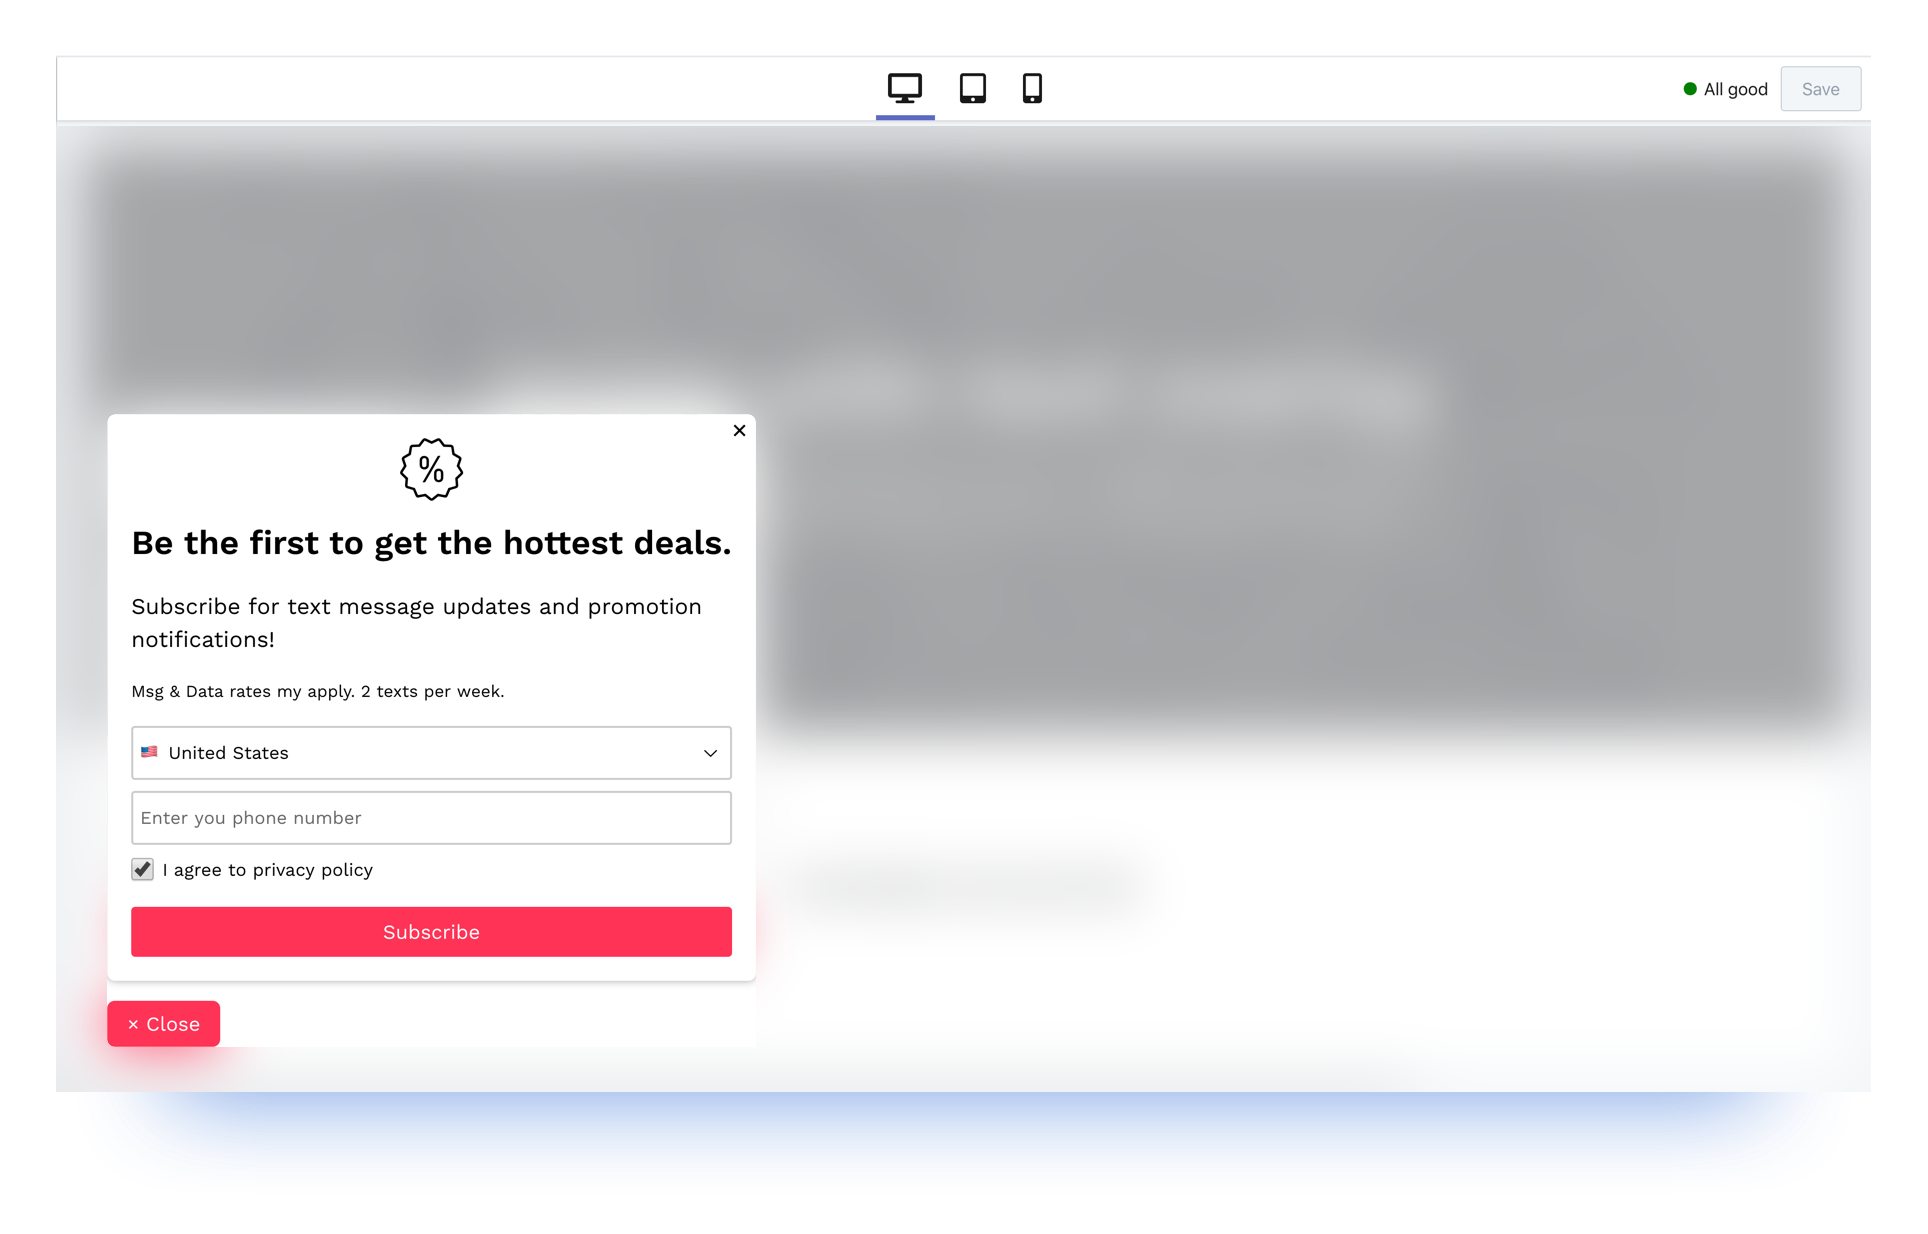Screen dimensions: 1928x1234
Task: Click the discount/percentage badge icon
Action: tap(431, 467)
